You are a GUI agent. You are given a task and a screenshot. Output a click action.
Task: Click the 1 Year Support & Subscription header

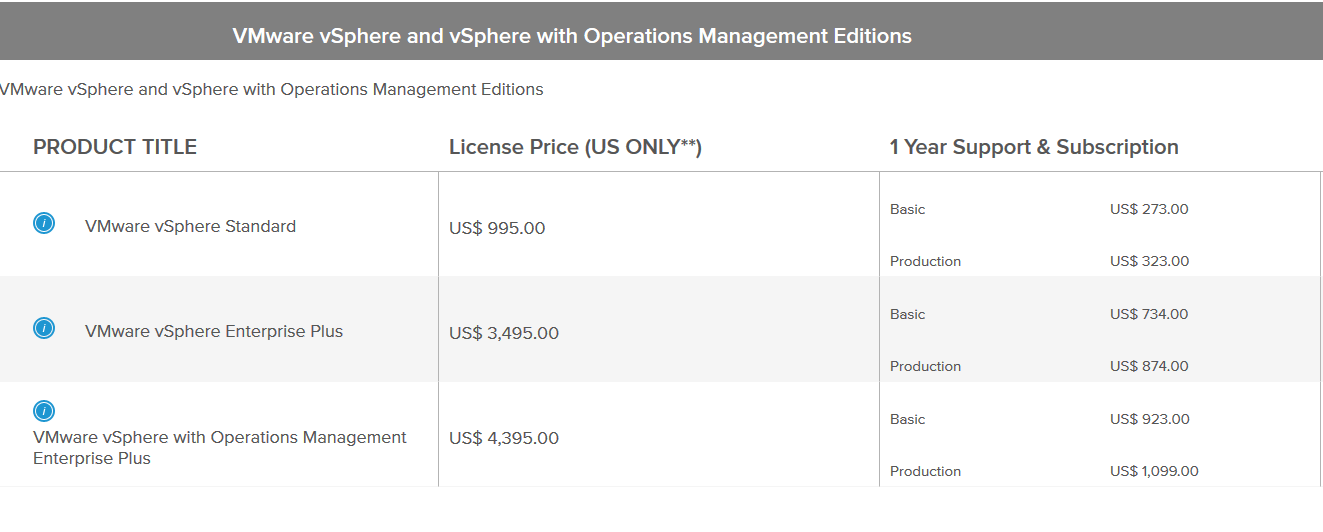click(1034, 147)
